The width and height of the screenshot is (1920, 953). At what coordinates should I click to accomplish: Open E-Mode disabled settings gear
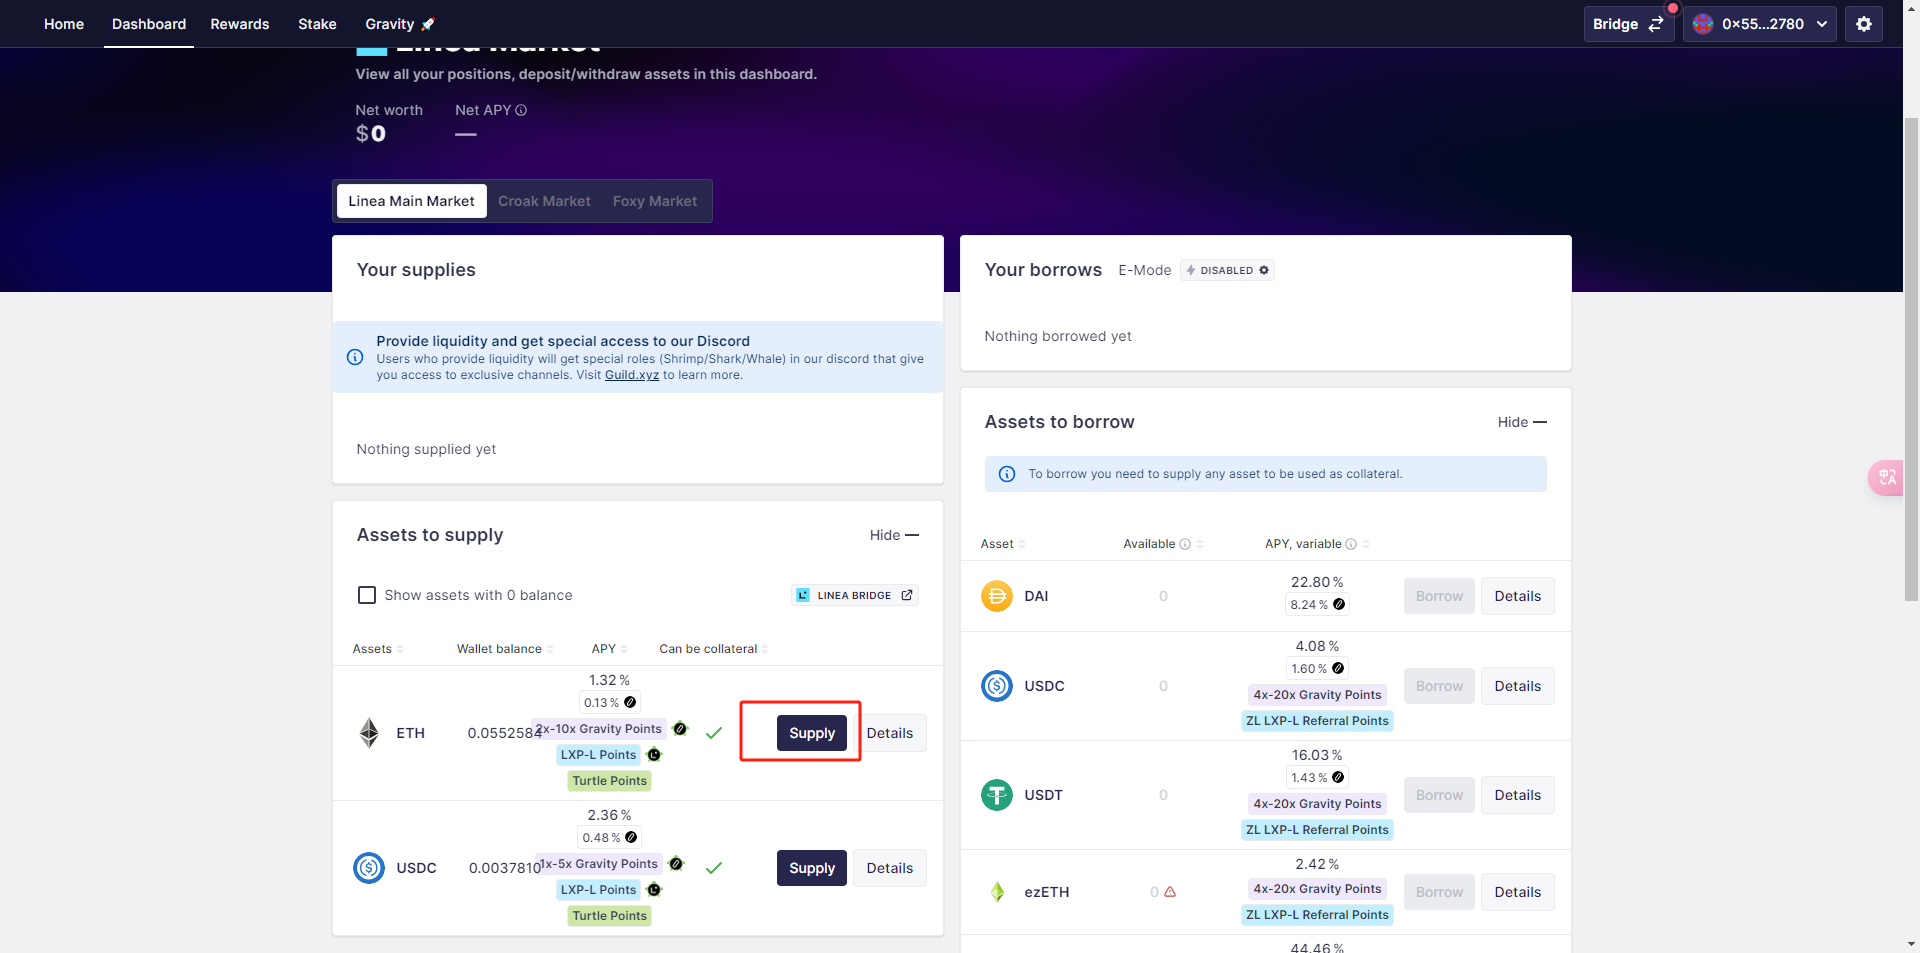[x=1264, y=270]
